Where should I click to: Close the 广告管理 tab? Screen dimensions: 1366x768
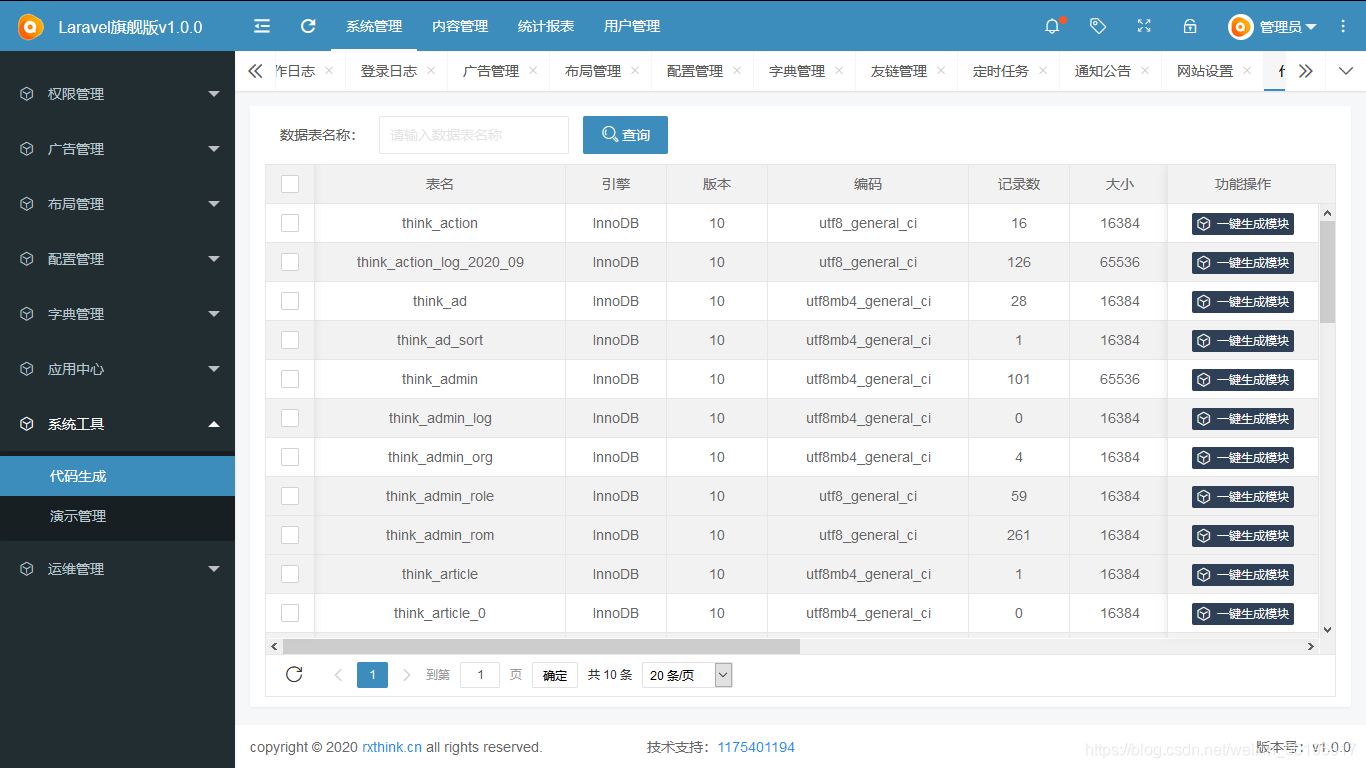click(x=533, y=71)
